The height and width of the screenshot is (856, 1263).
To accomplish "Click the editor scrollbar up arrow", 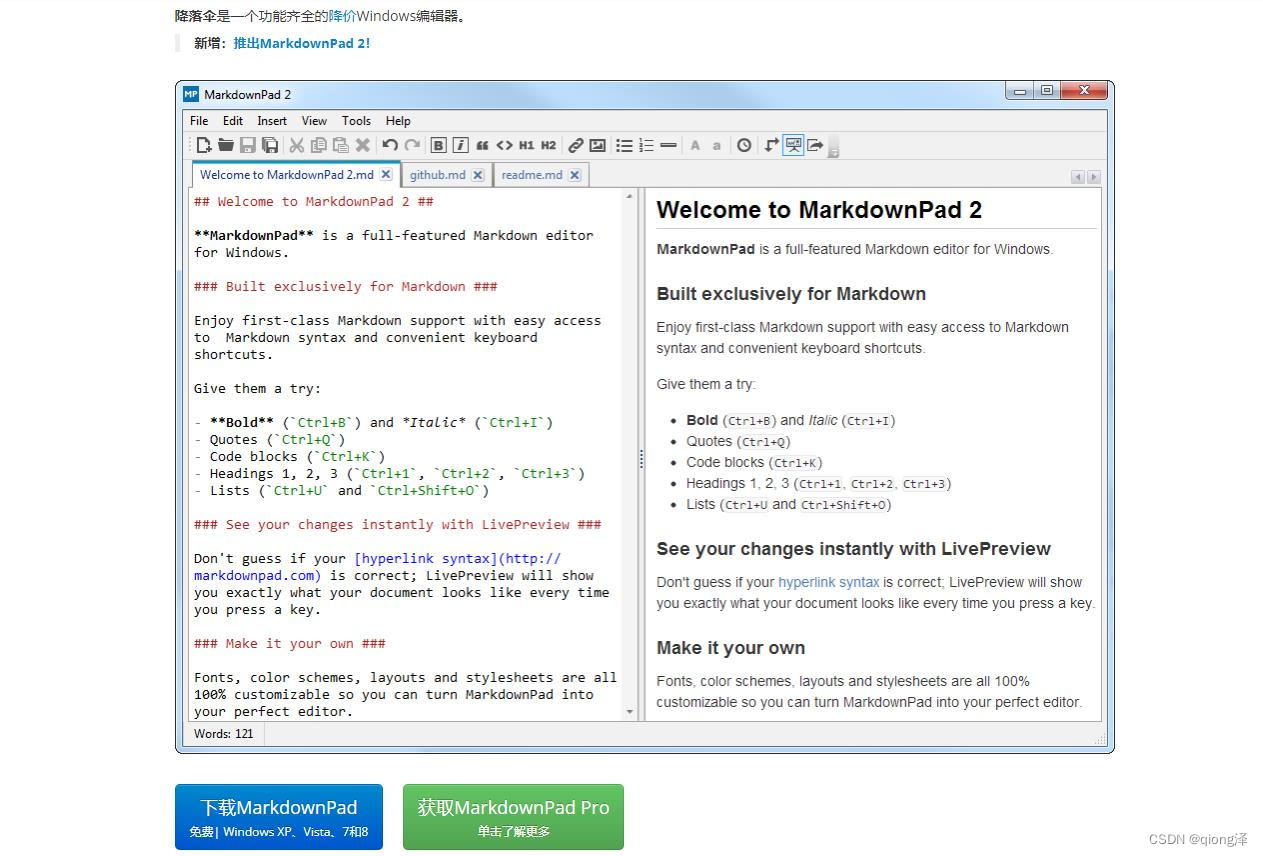I will (x=630, y=196).
